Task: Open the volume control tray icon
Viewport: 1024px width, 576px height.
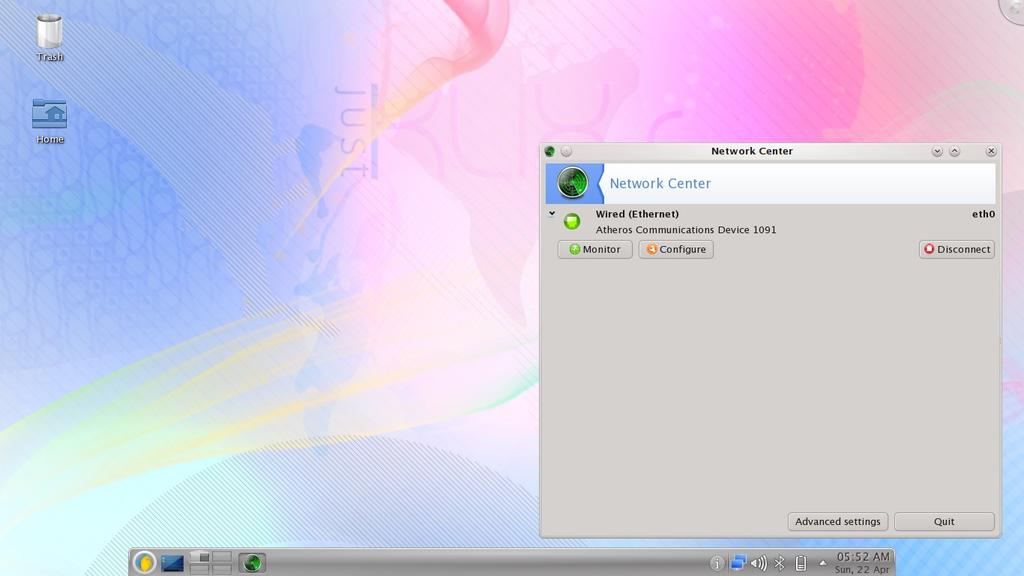Action: click(758, 563)
